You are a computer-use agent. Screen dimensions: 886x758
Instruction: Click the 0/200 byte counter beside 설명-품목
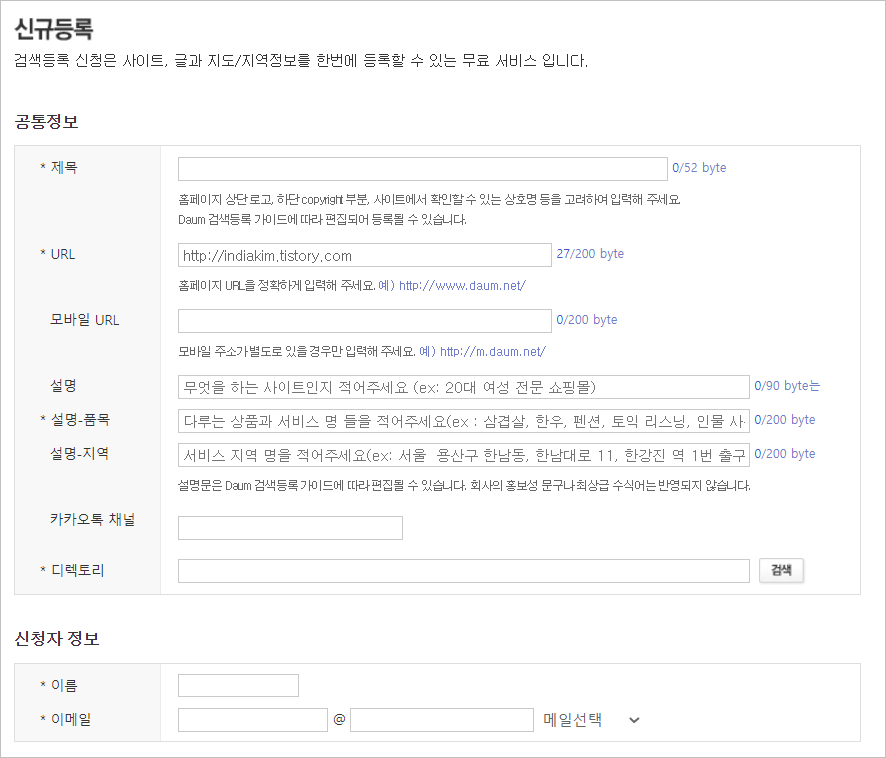click(x=785, y=420)
